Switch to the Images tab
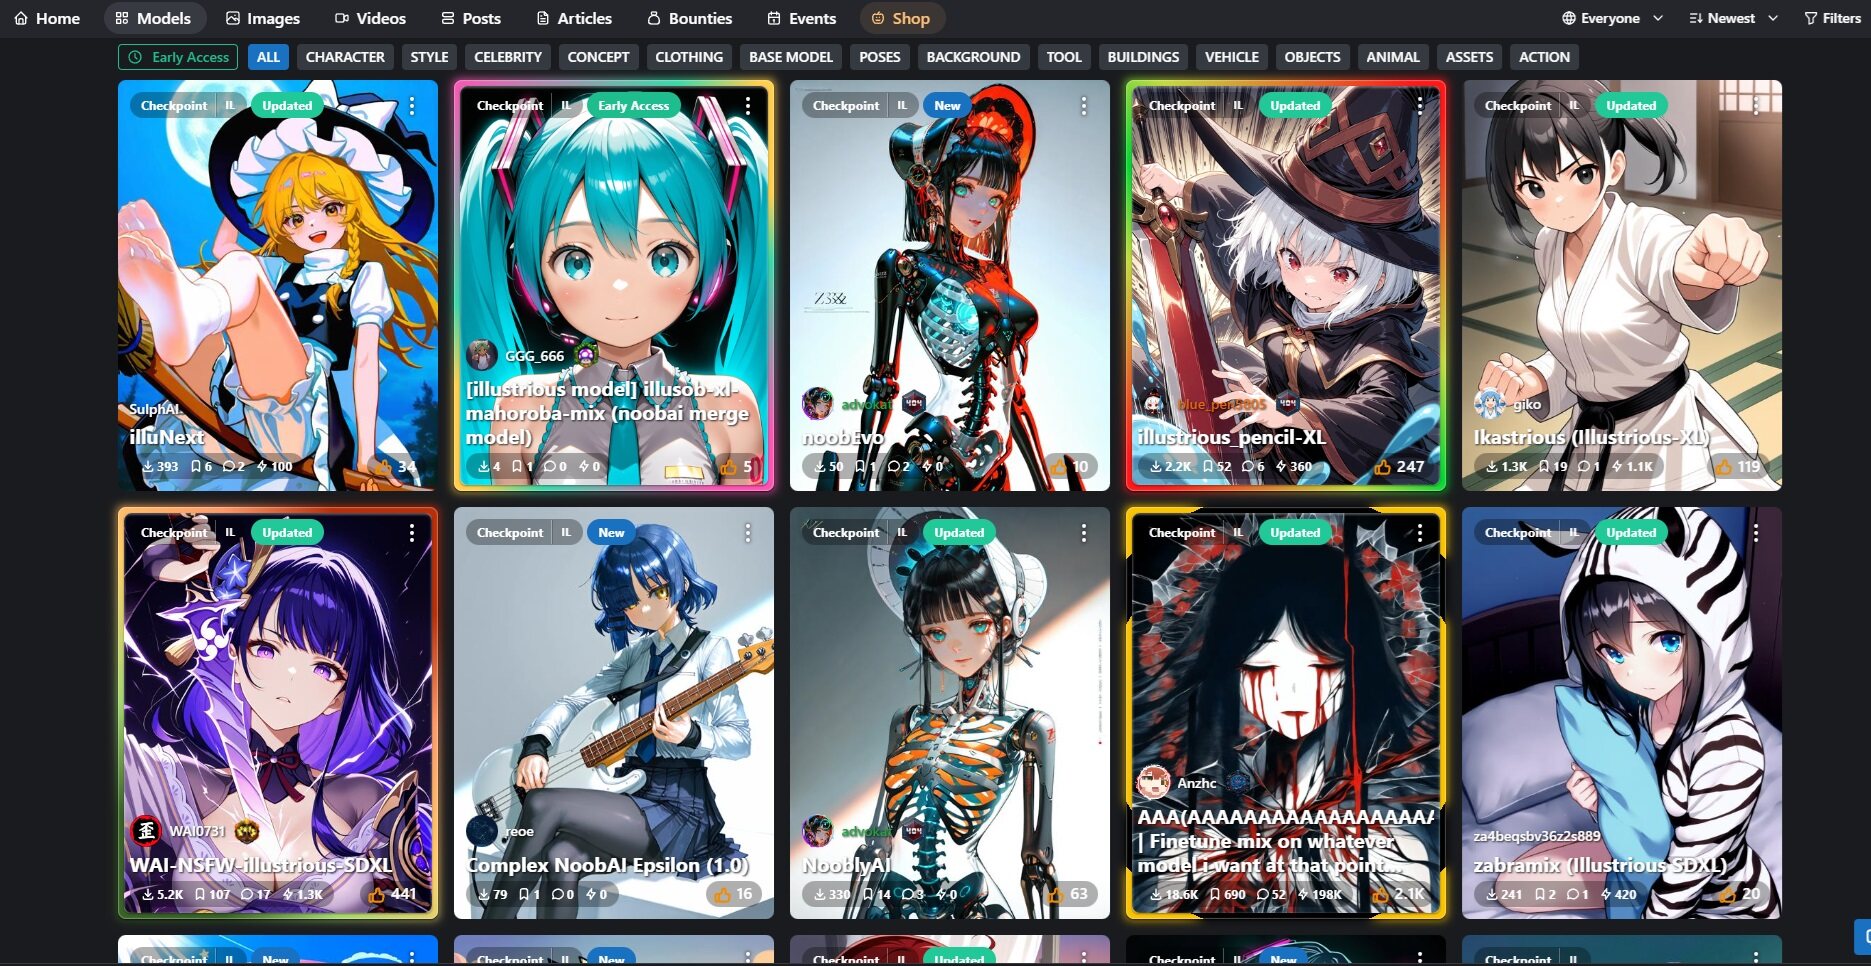The width and height of the screenshot is (1871, 966). [263, 18]
